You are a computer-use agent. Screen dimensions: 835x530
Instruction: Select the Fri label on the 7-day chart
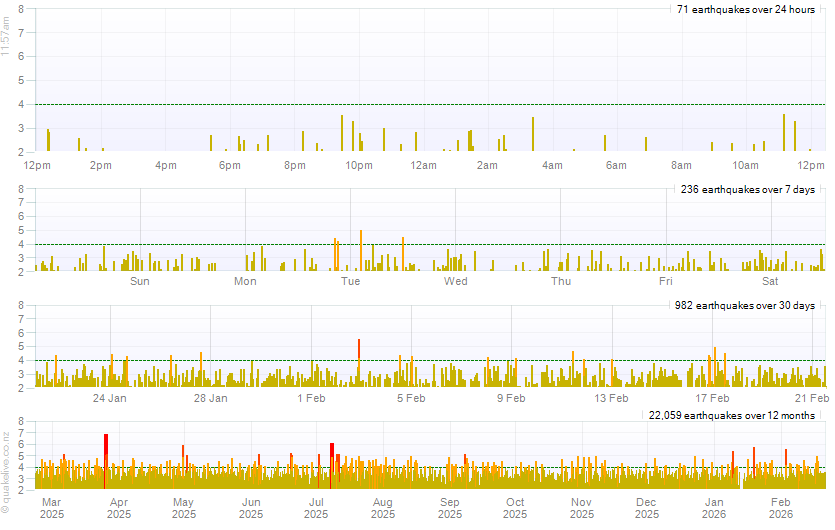[x=666, y=282]
